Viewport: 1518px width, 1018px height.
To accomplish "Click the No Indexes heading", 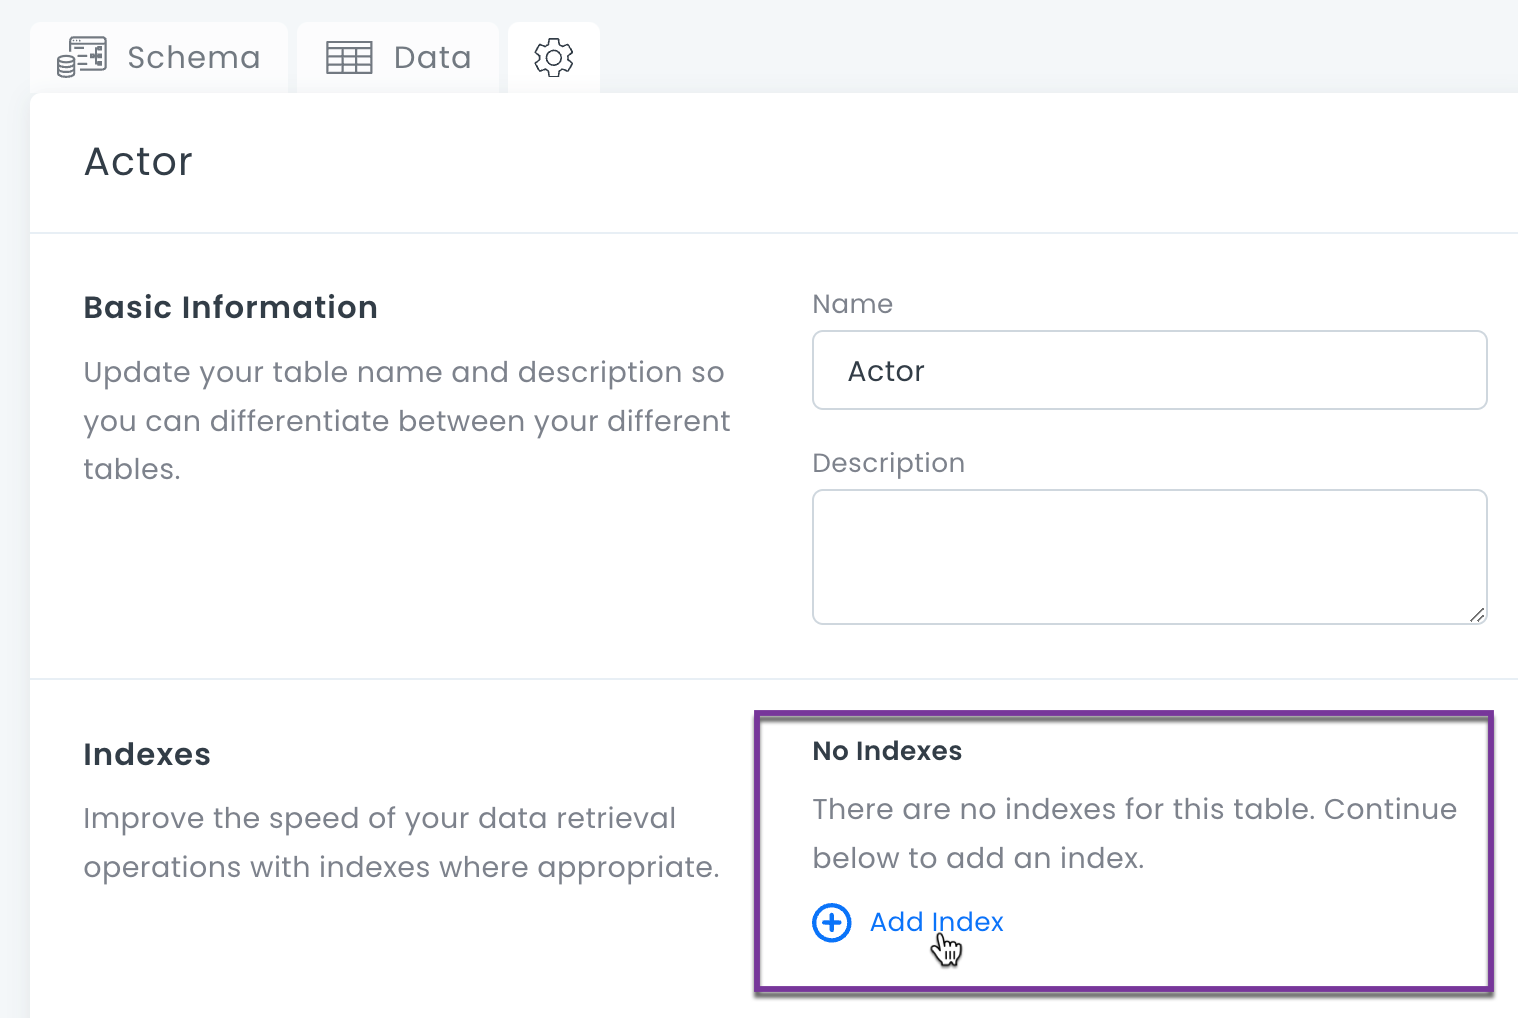I will pyautogui.click(x=887, y=751).
